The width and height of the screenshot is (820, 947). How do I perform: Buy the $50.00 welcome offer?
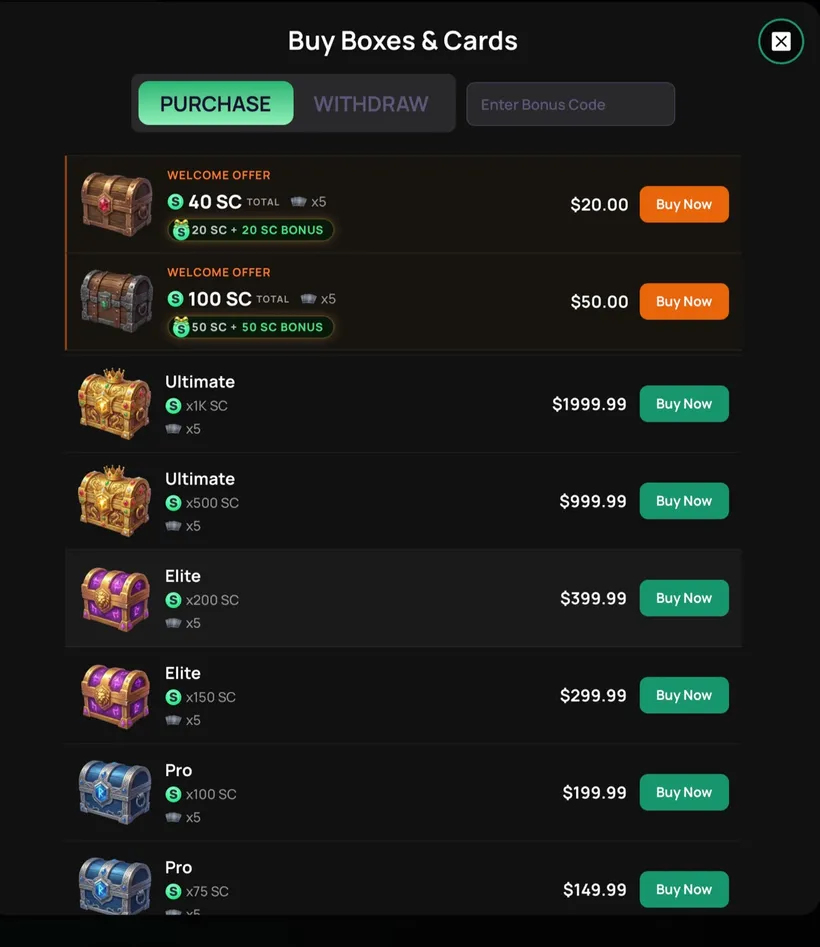[684, 301]
